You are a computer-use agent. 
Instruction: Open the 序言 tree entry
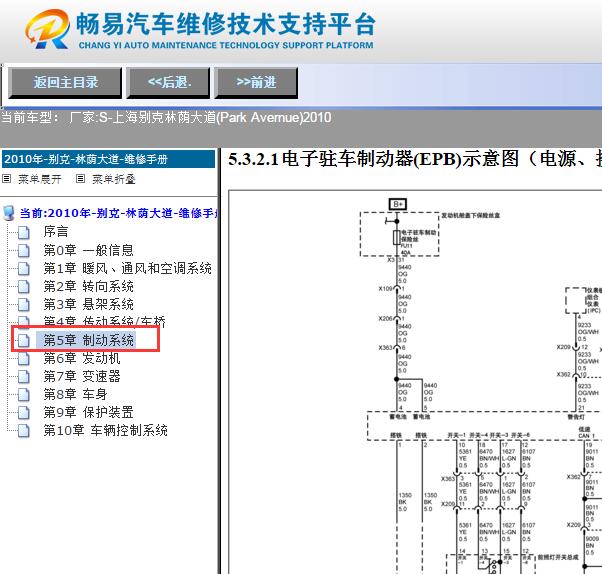coord(56,232)
